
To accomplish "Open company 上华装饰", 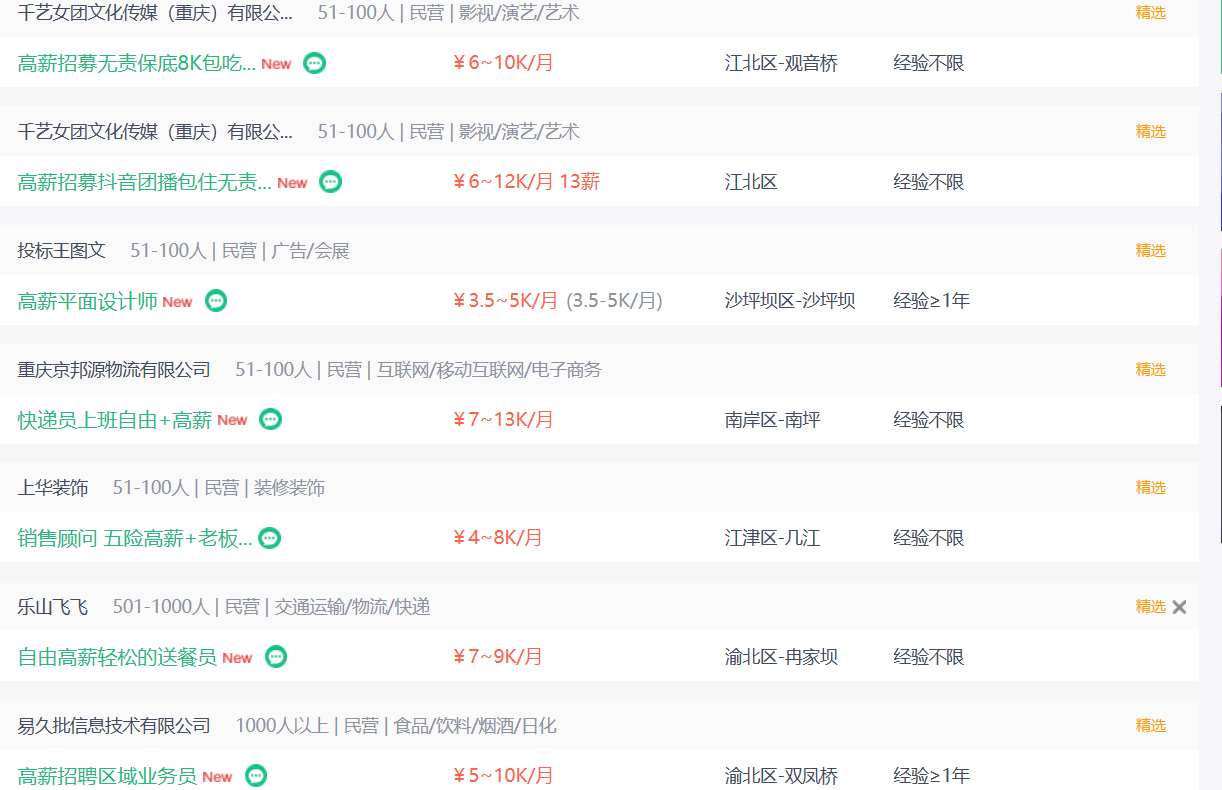I will point(53,488).
